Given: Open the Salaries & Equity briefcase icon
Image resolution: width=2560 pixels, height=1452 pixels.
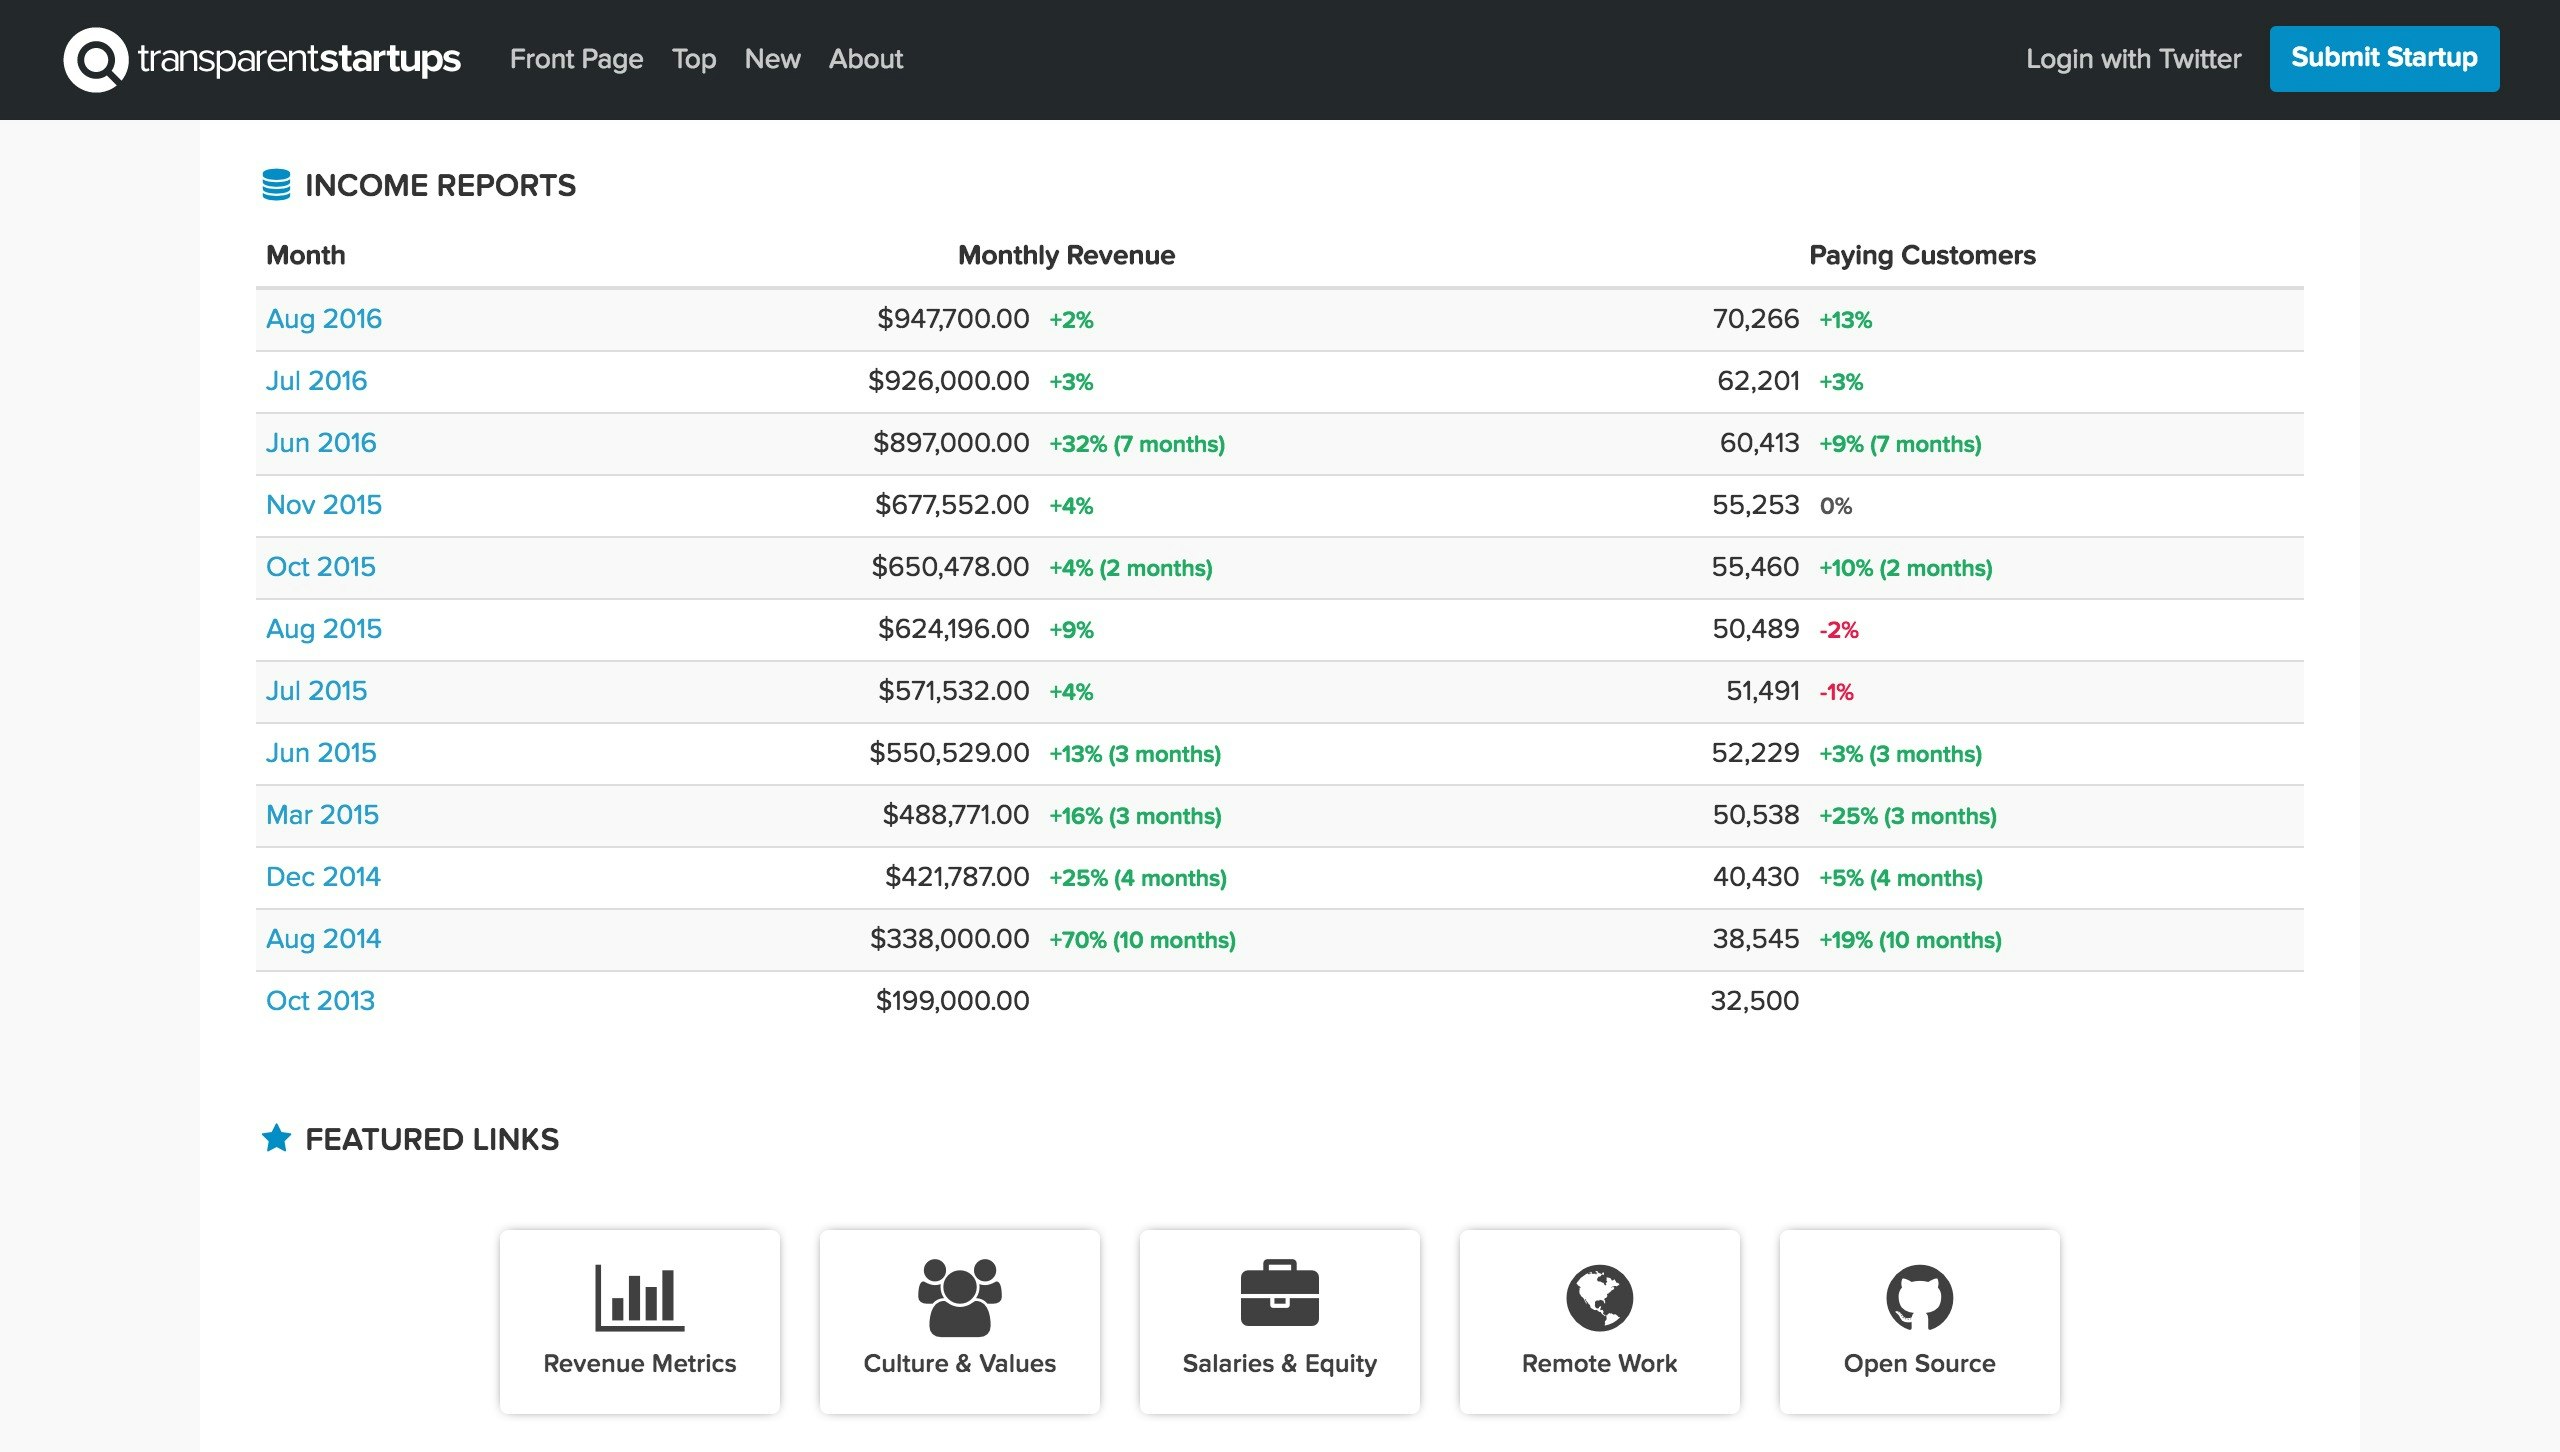Looking at the screenshot, I should click(1279, 1294).
